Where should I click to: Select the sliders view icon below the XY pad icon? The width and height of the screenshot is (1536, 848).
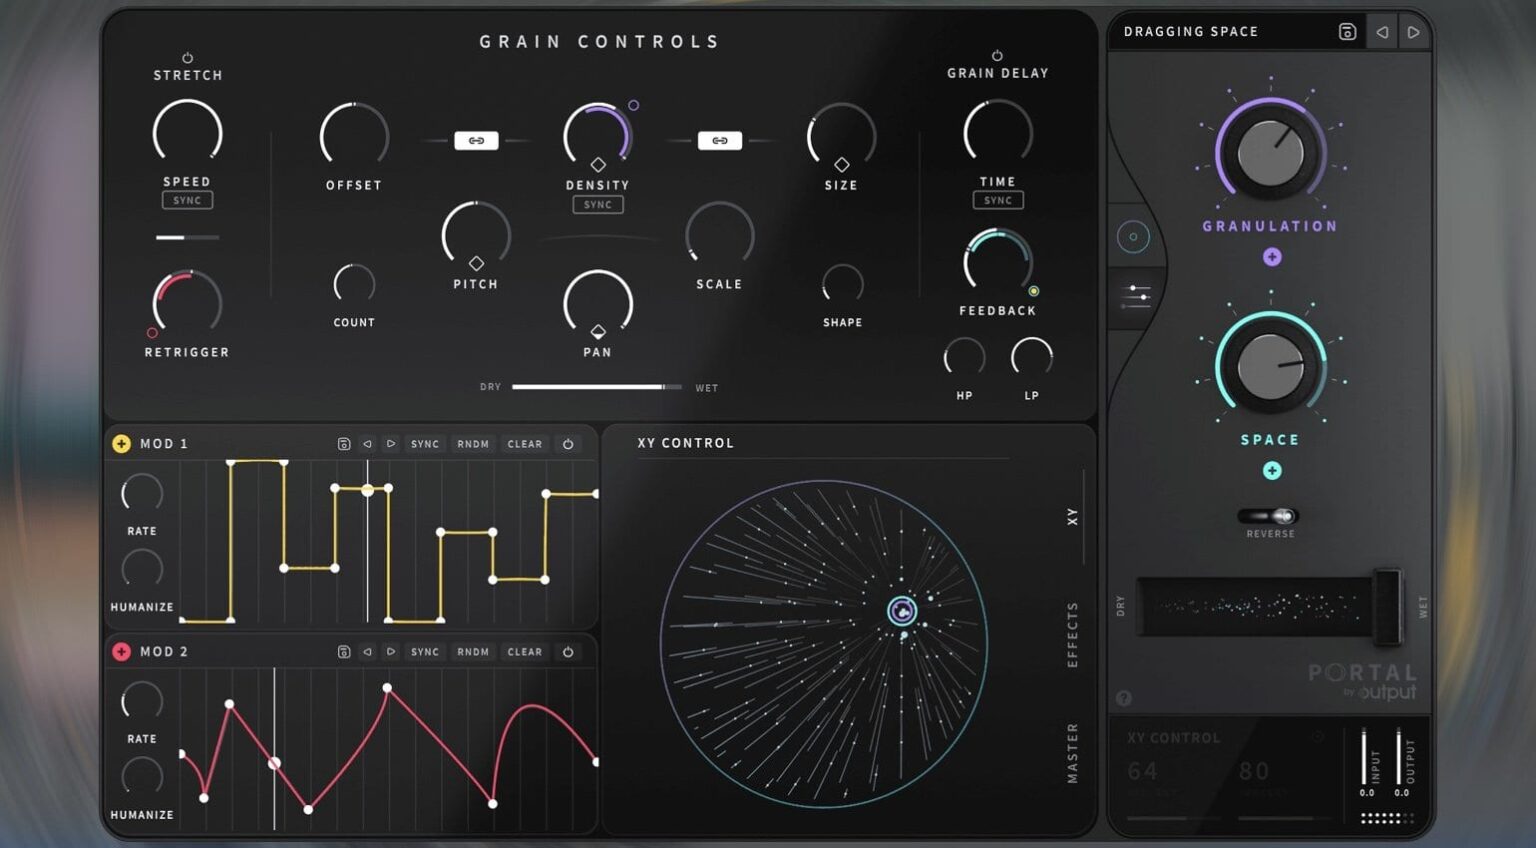1135,295
